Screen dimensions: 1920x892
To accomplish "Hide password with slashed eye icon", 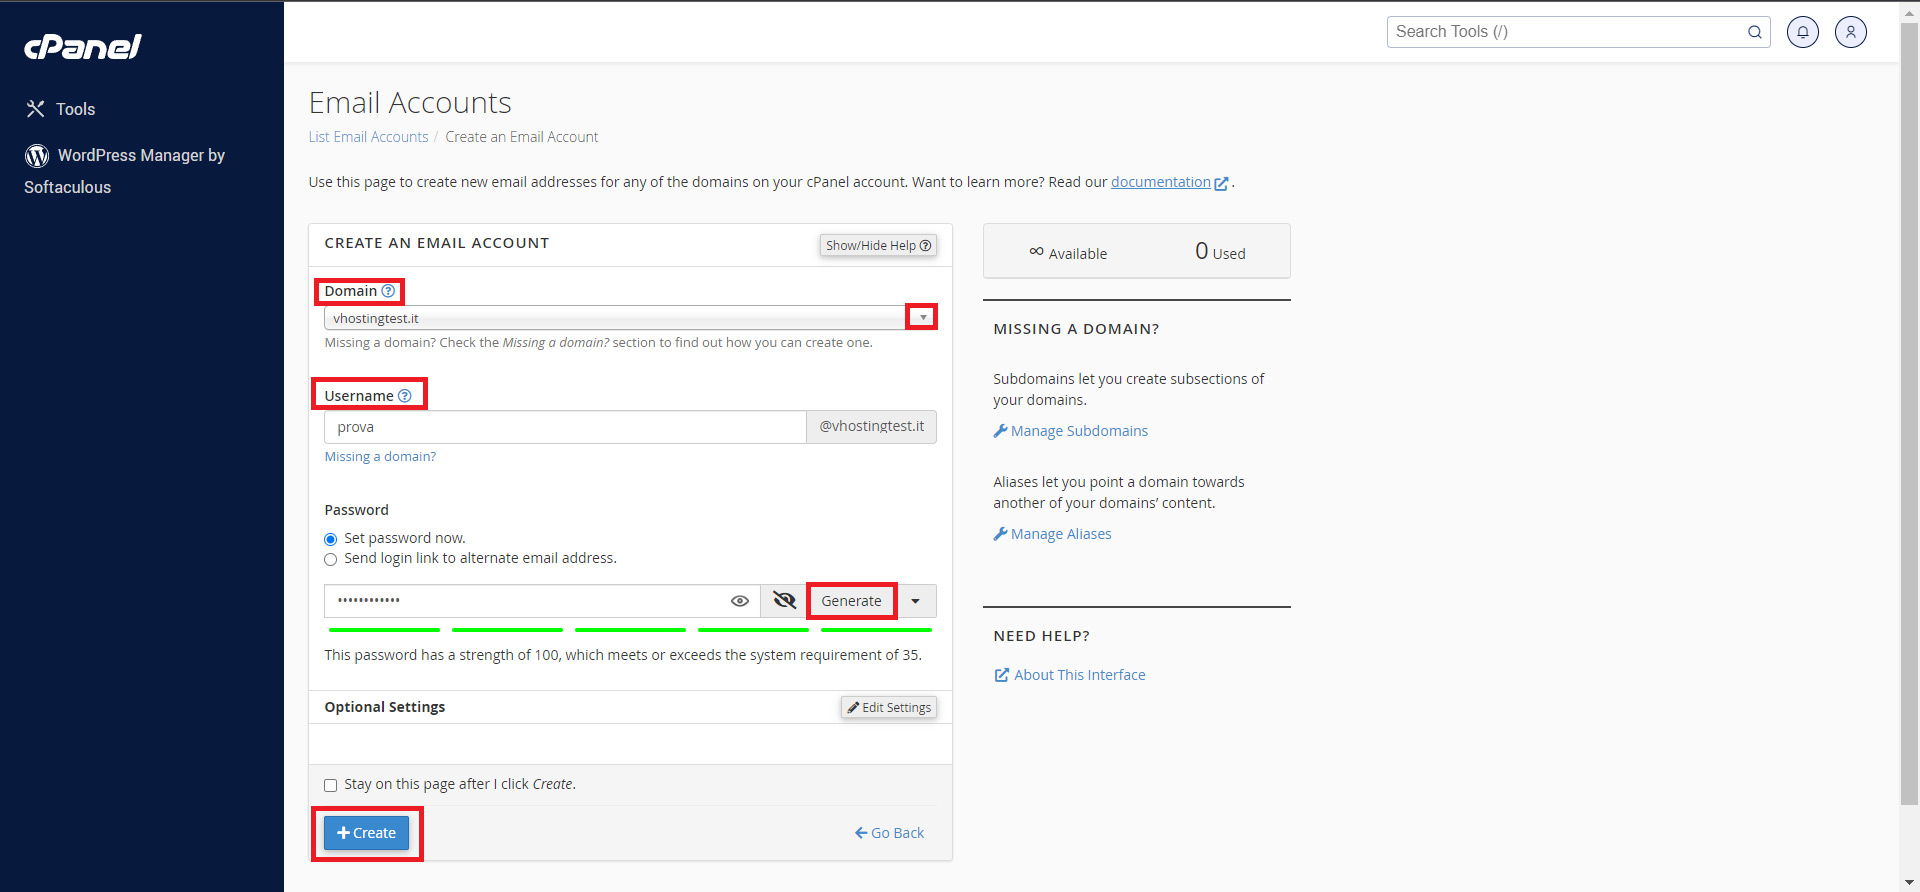I will coord(785,601).
